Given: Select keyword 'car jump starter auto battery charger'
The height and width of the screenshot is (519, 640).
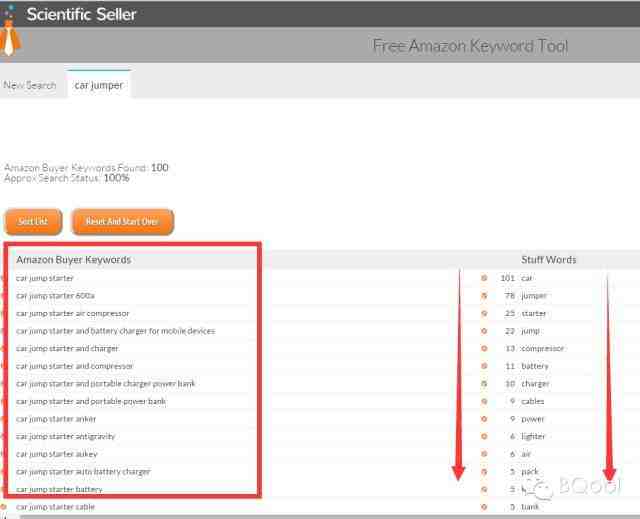Looking at the screenshot, I should 83,472.
